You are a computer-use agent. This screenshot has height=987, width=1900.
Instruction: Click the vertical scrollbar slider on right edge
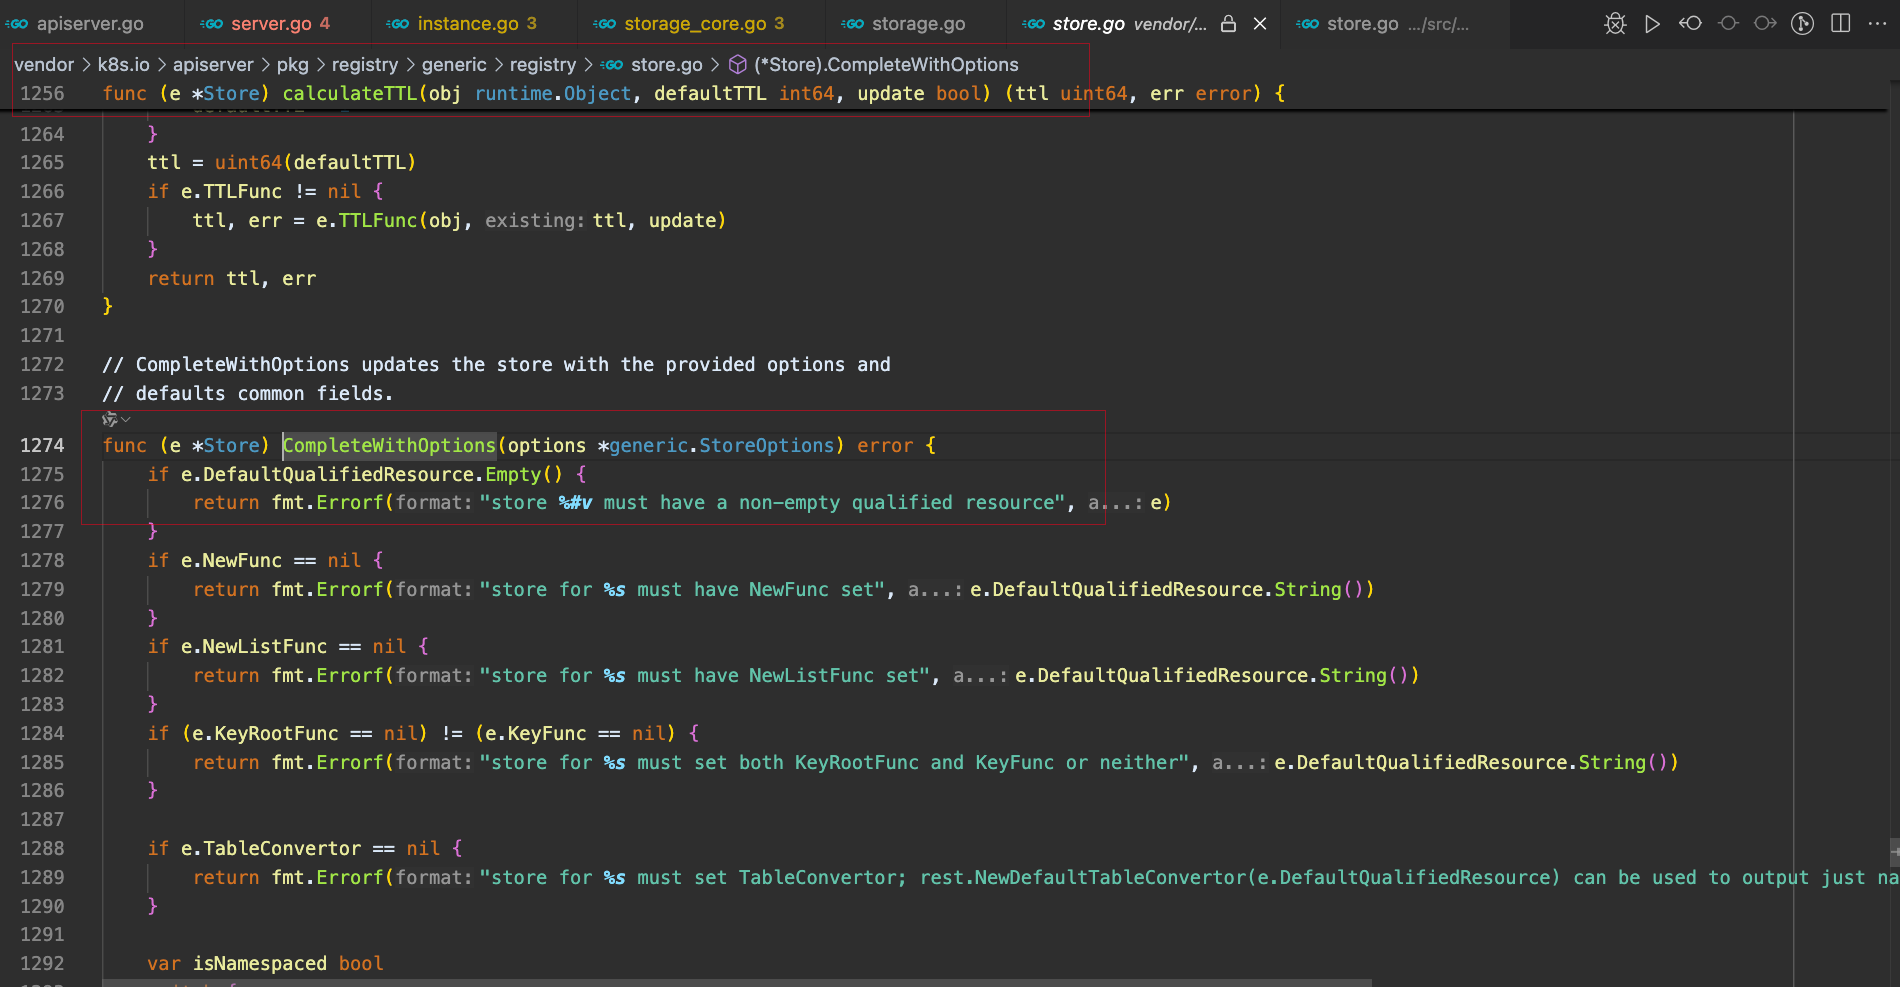[x=1894, y=851]
